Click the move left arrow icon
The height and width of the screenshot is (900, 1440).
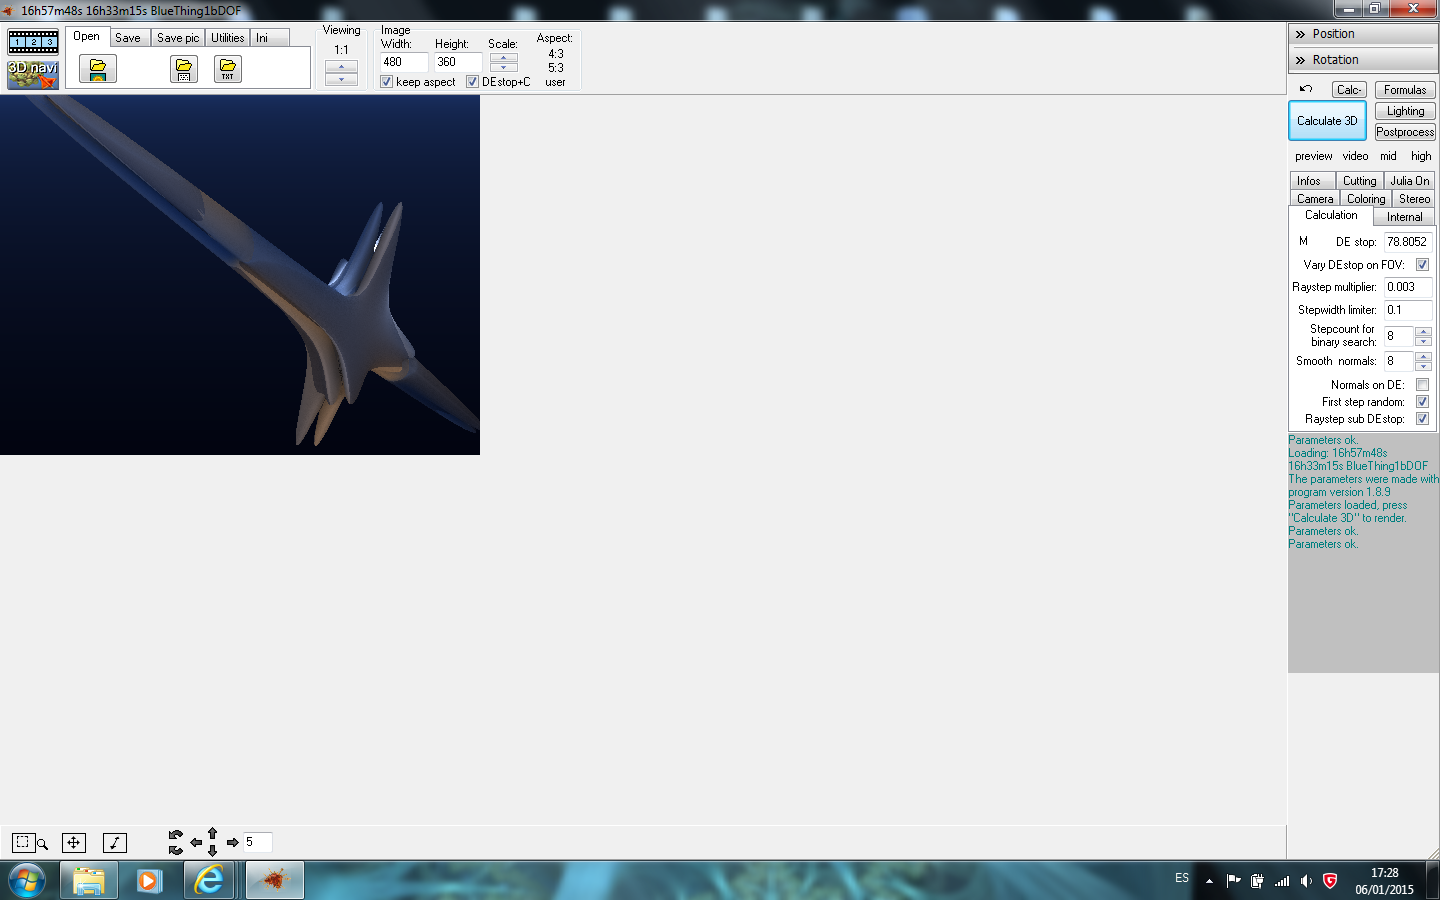click(196, 843)
